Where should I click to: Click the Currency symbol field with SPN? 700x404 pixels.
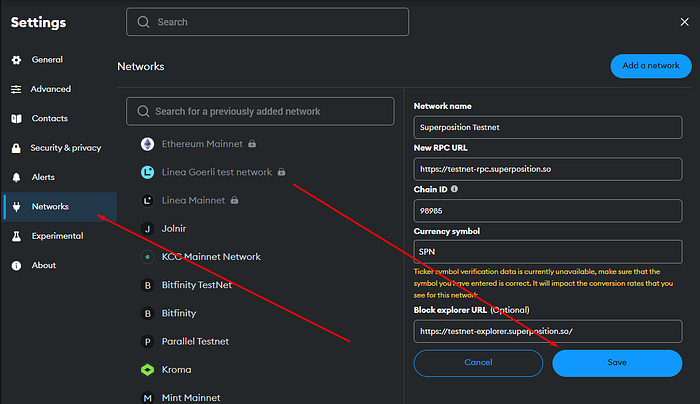(x=548, y=252)
